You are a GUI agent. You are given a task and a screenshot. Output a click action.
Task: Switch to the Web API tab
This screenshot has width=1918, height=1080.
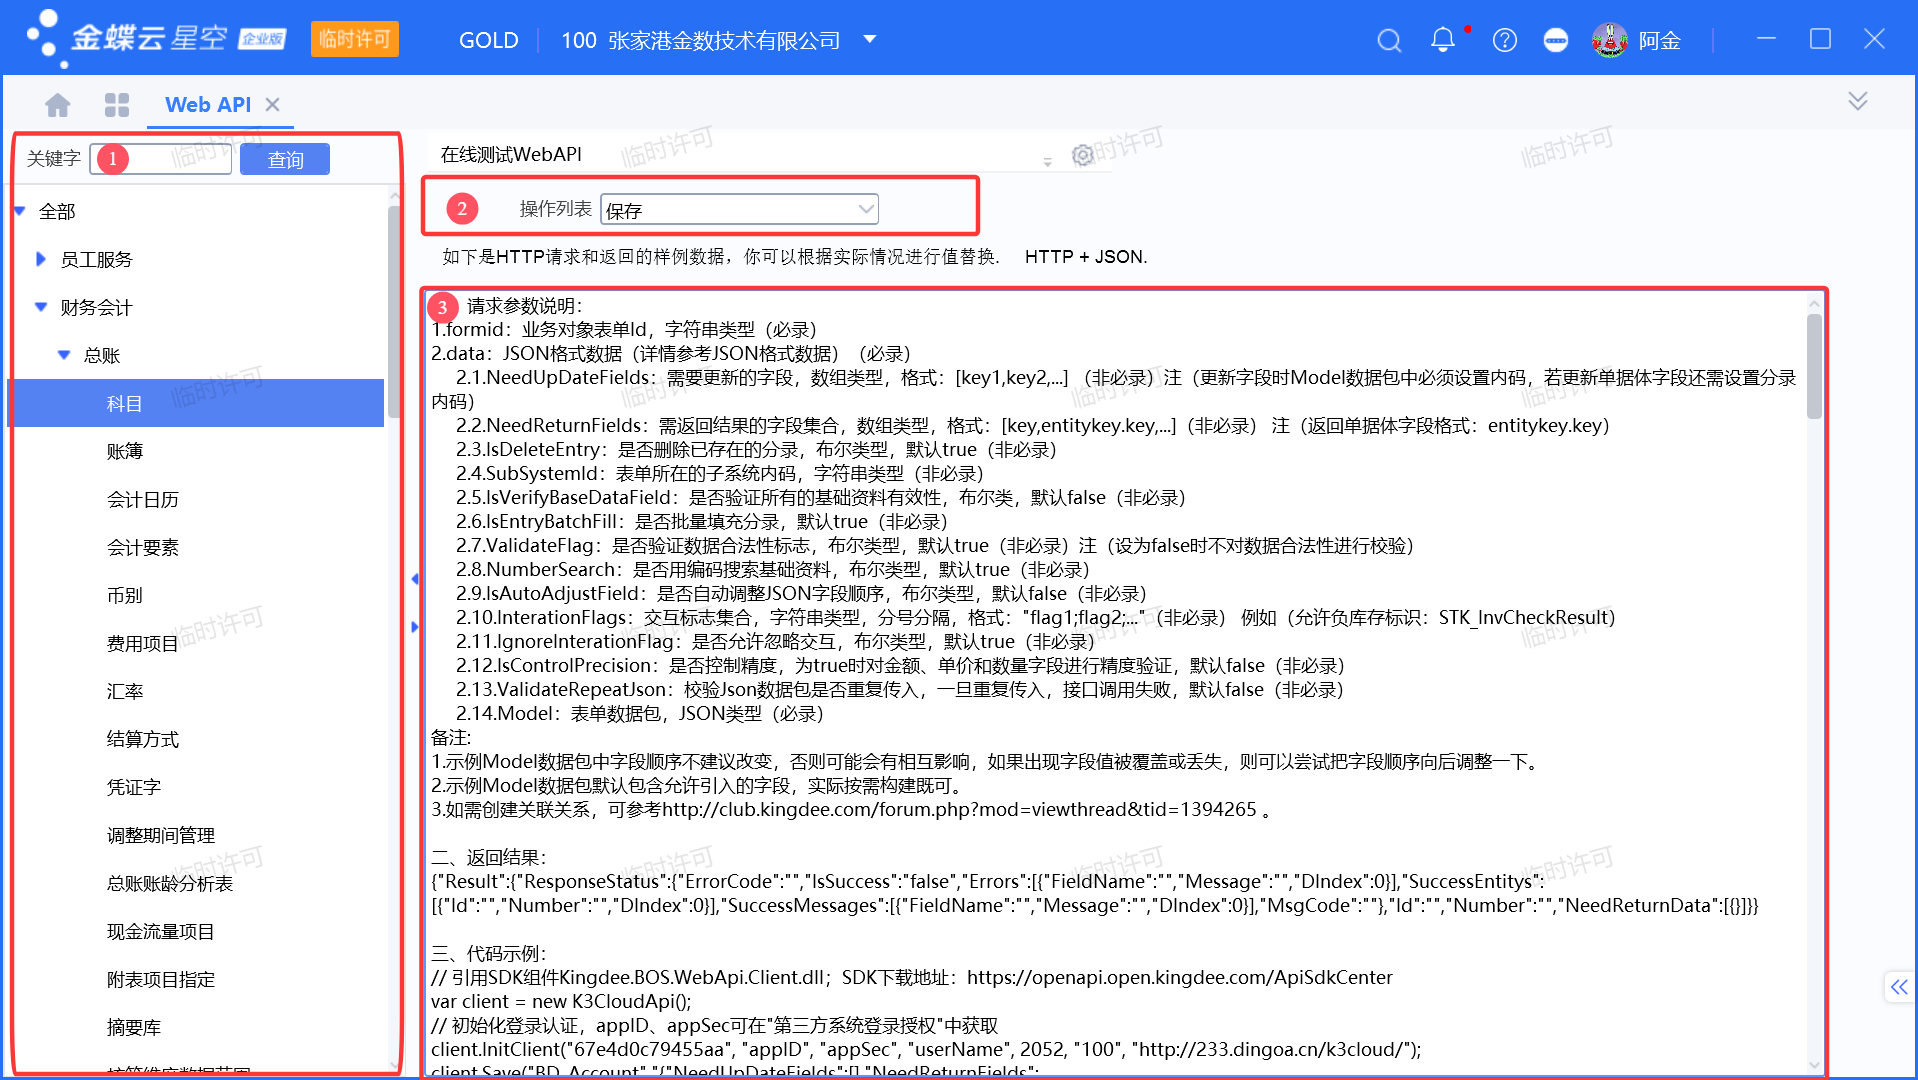coord(208,104)
